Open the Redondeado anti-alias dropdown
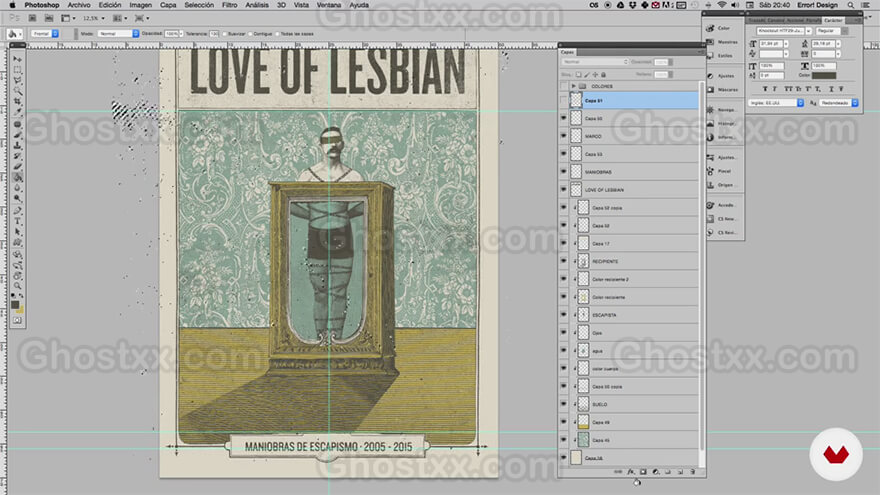880x495 pixels. click(838, 103)
